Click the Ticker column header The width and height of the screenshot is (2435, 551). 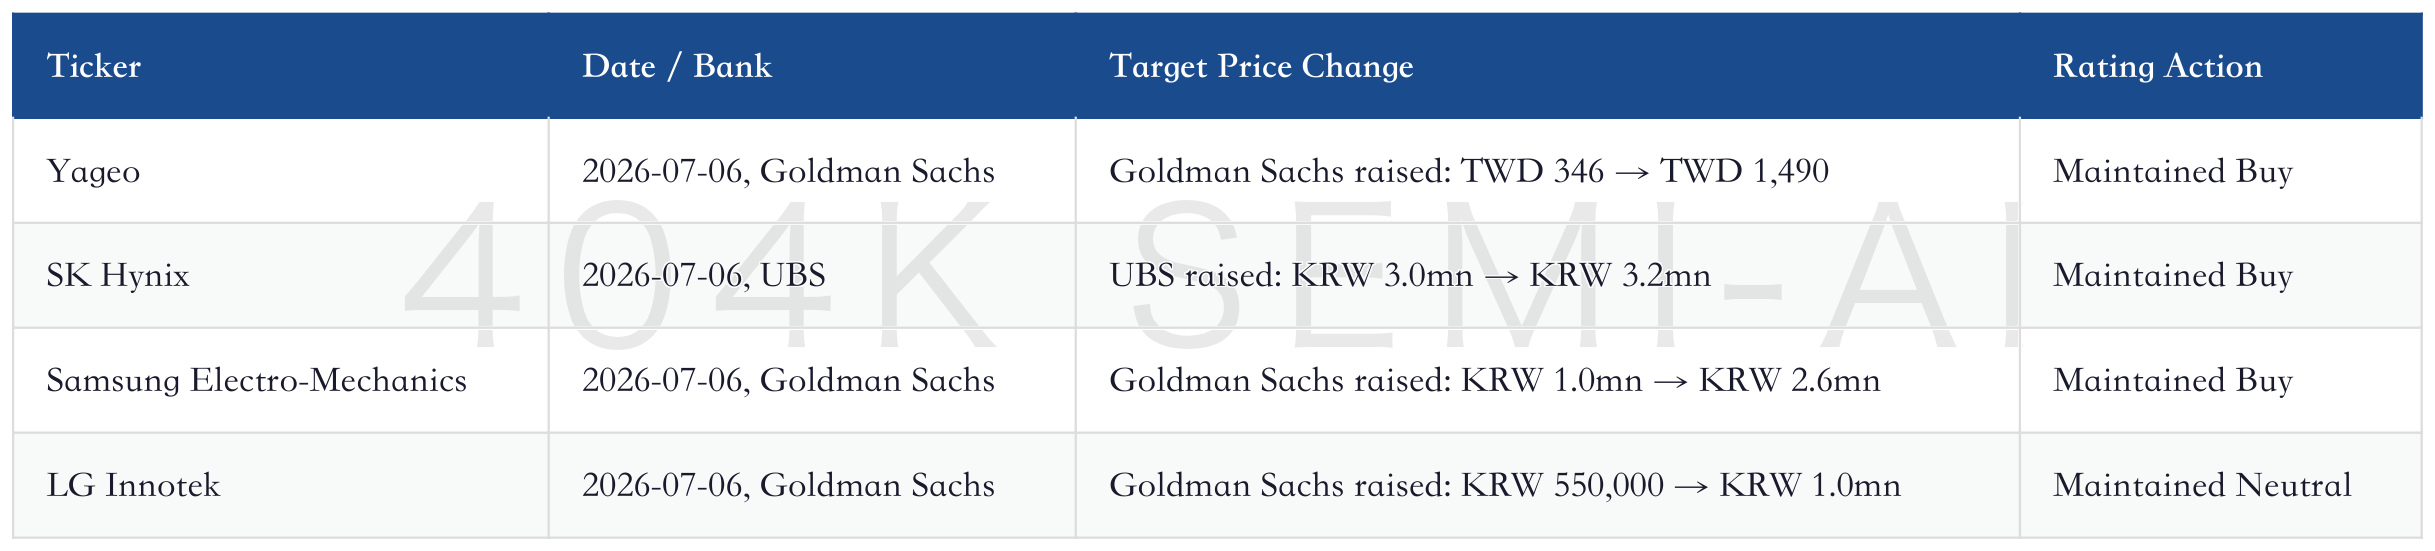280,66
